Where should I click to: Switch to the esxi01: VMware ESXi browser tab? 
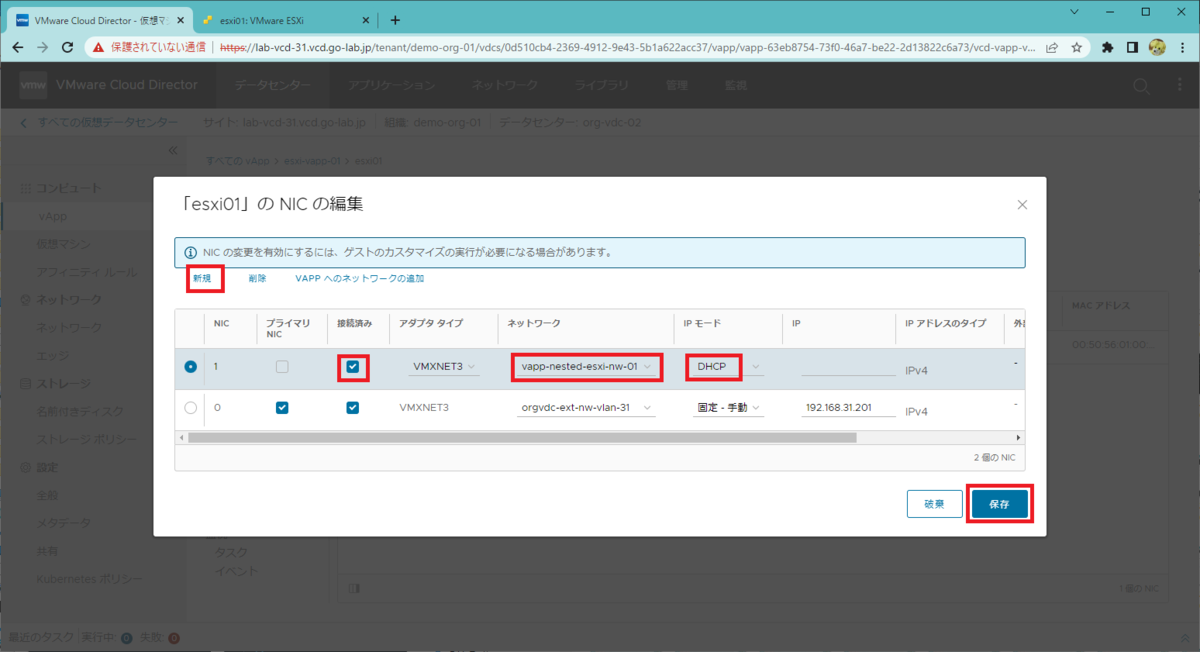click(283, 20)
